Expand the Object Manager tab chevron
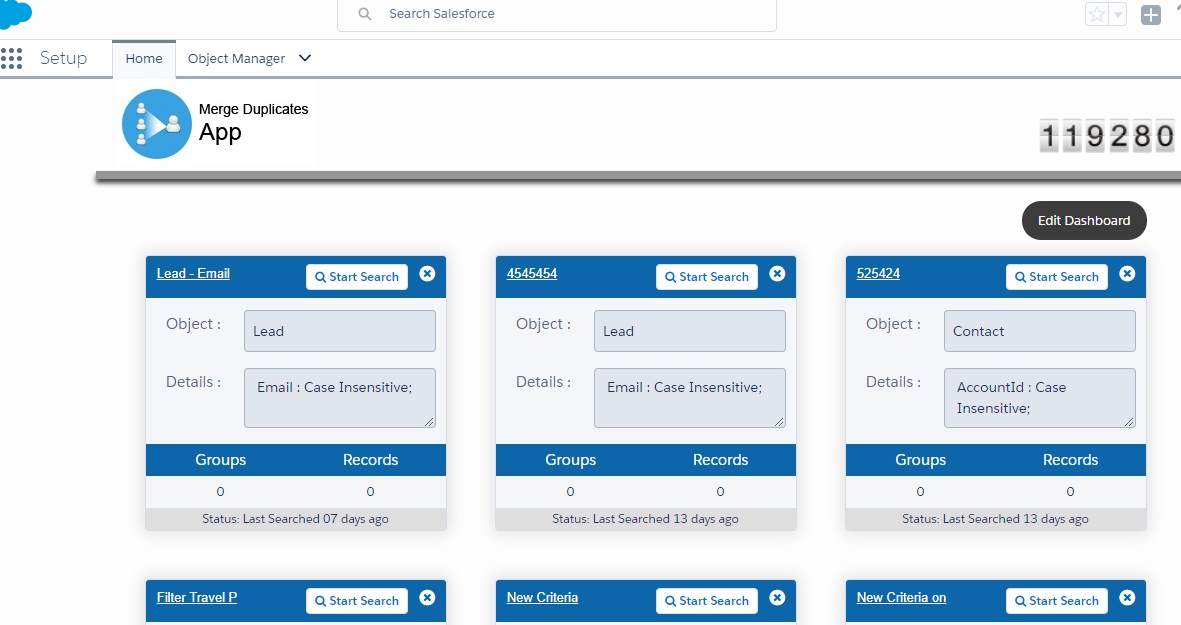The height and width of the screenshot is (625, 1181). pyautogui.click(x=305, y=58)
